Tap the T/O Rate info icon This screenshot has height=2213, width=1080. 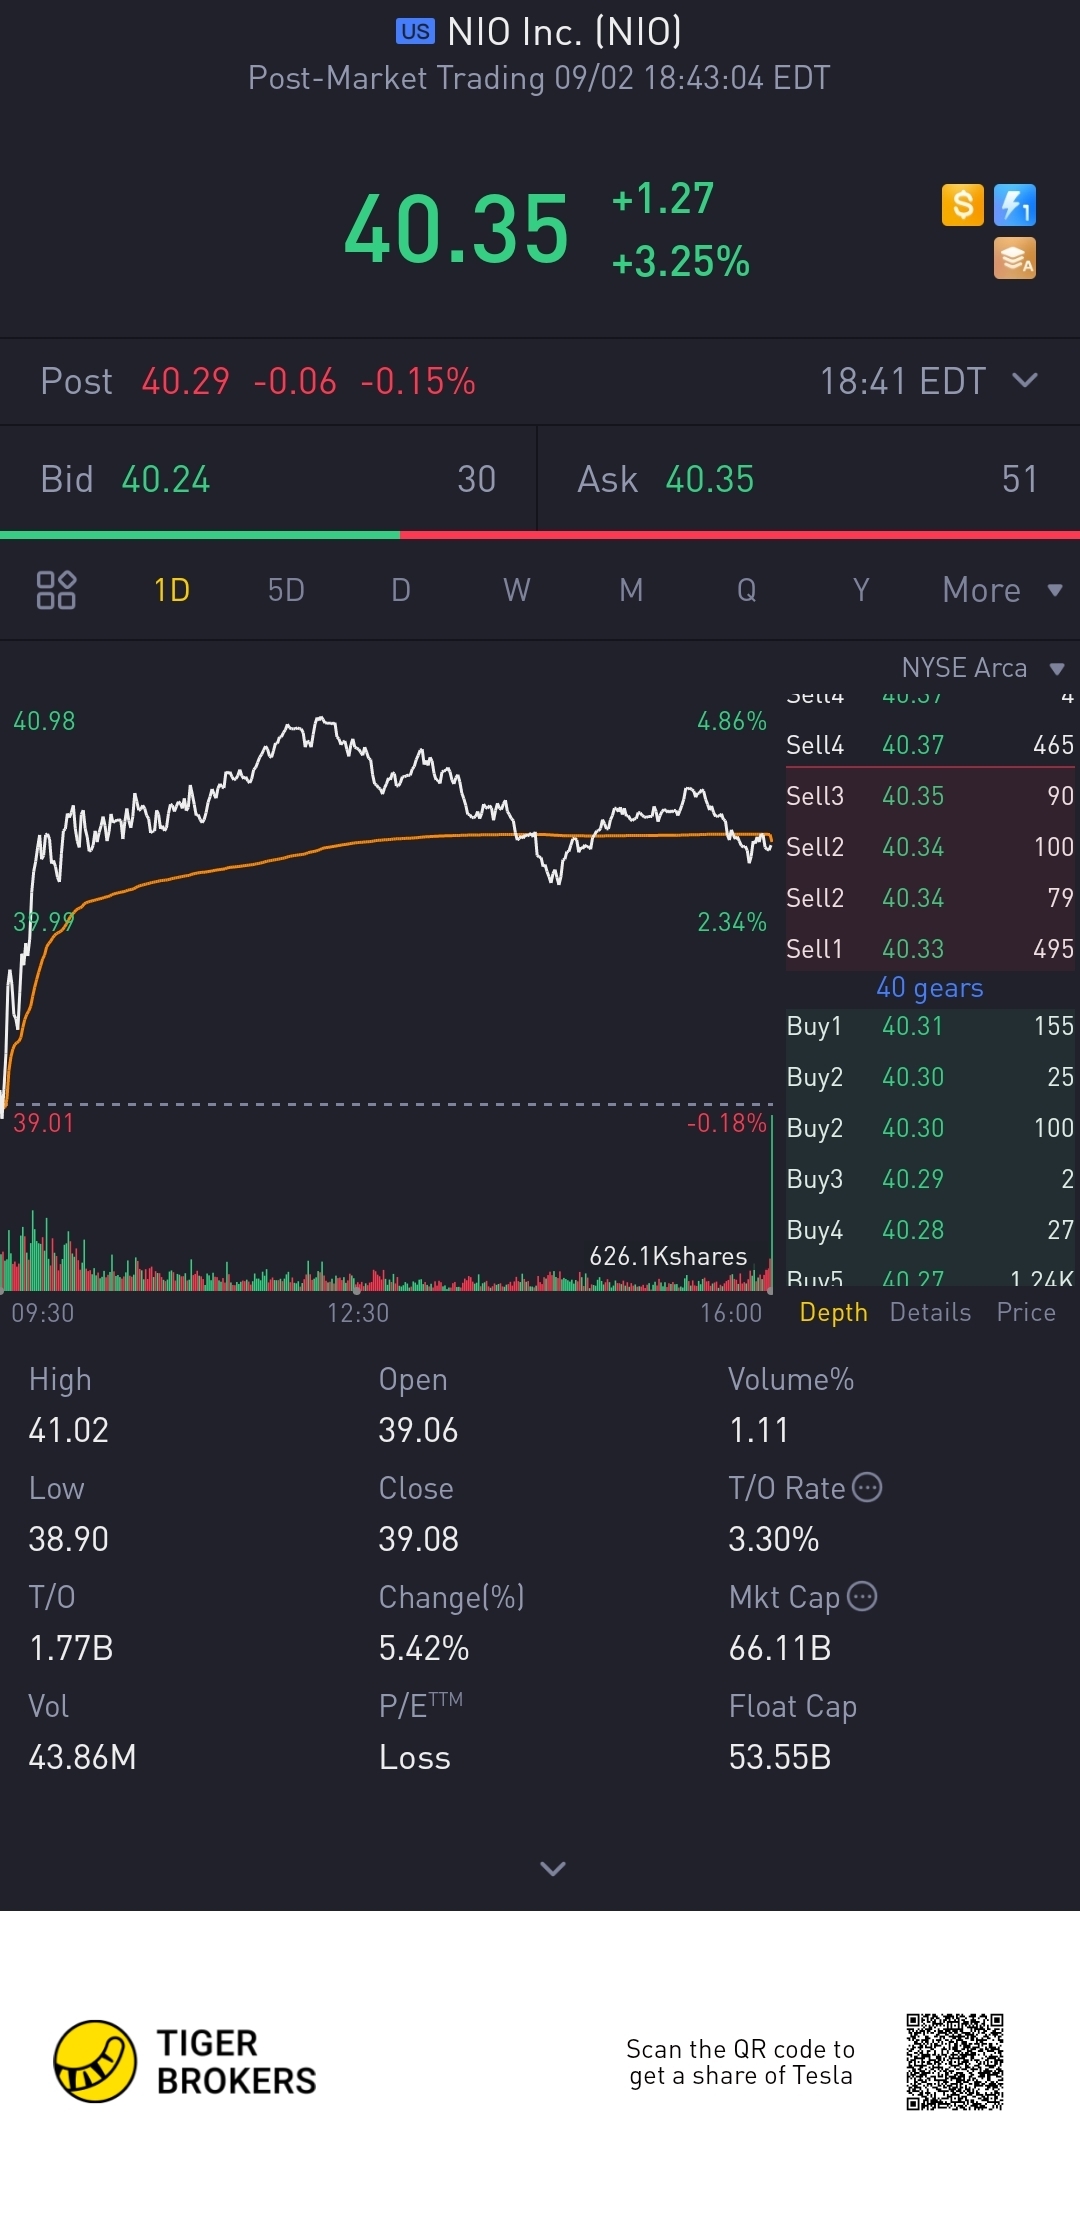click(x=867, y=1487)
